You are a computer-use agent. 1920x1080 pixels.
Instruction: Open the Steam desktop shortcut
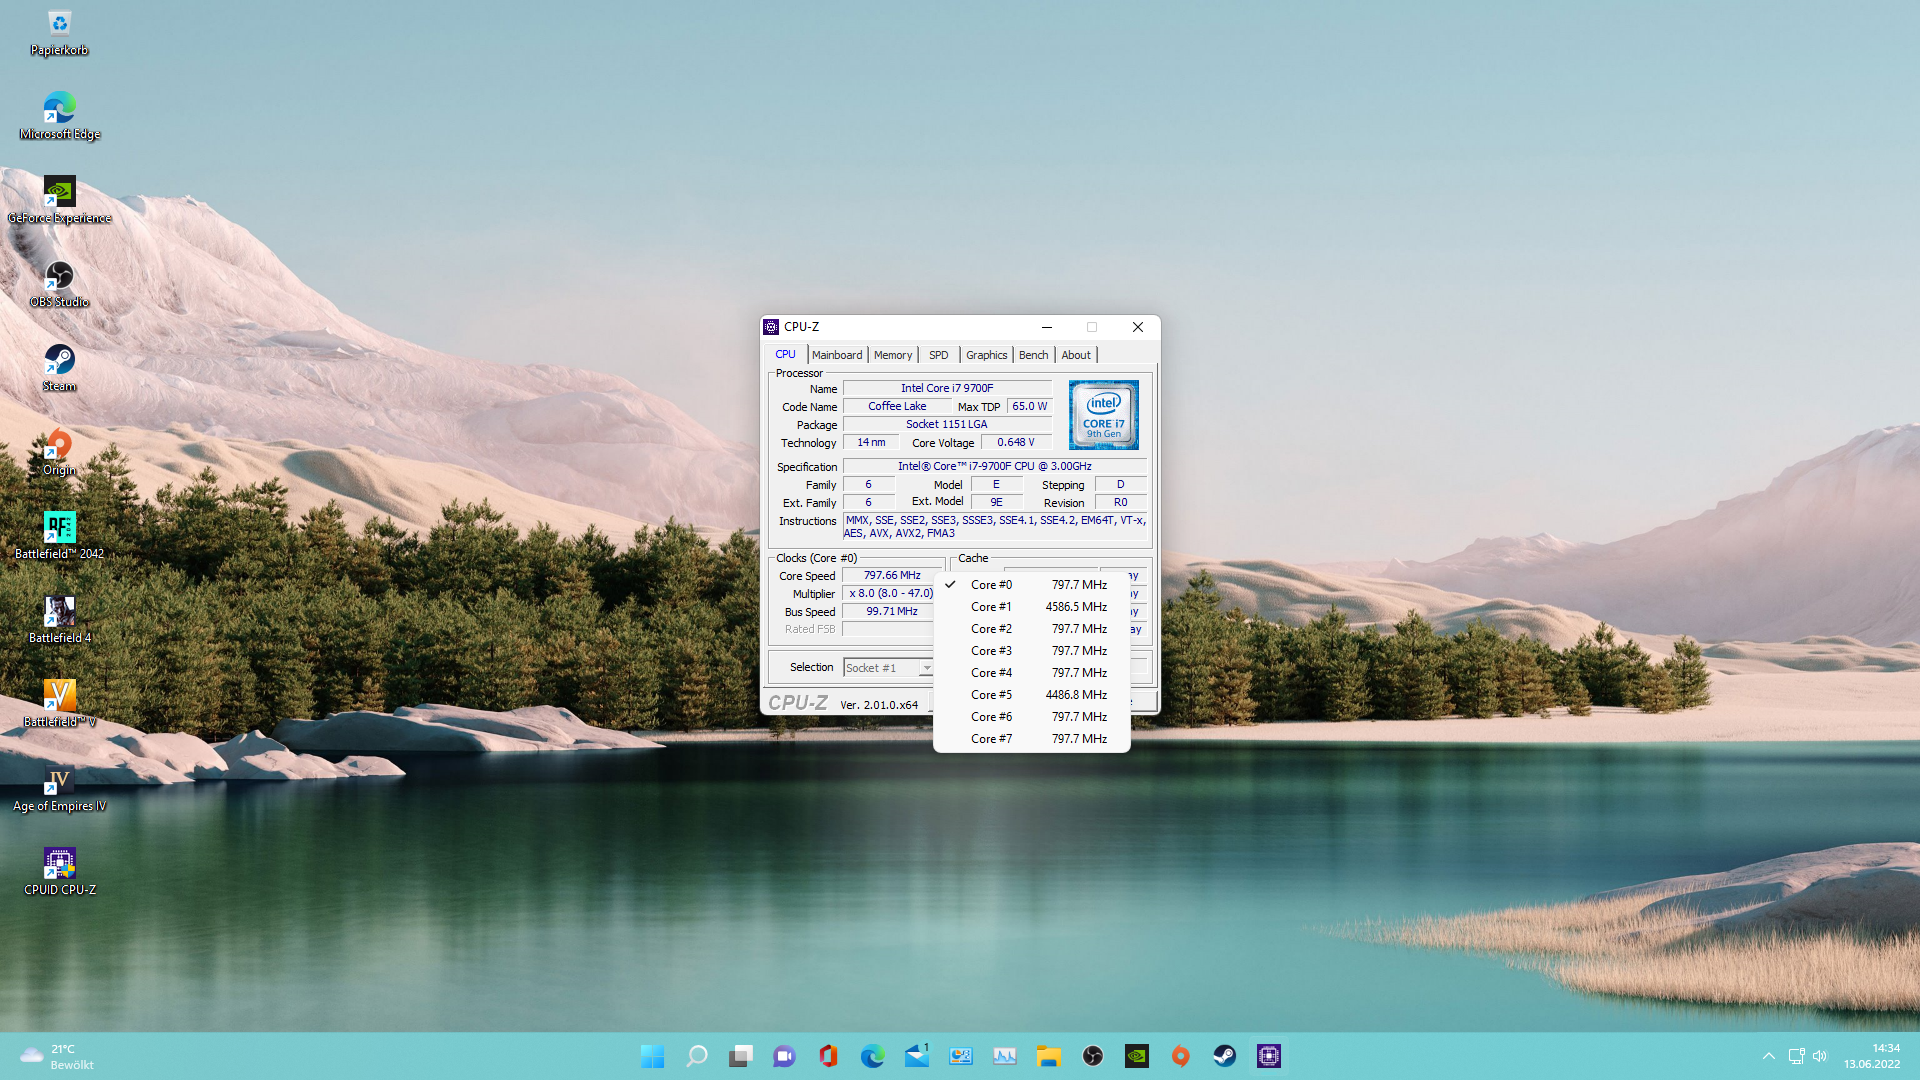pos(59,367)
